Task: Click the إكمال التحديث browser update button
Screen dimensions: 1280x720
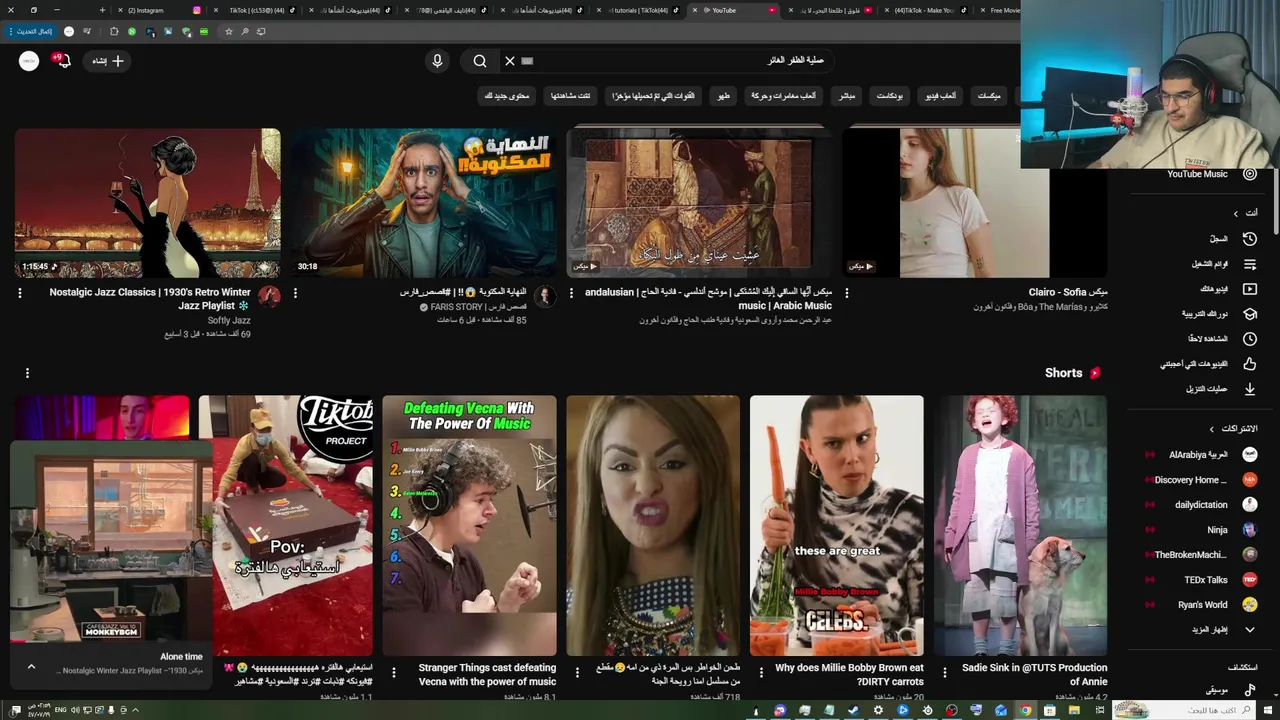Action: coord(31,31)
